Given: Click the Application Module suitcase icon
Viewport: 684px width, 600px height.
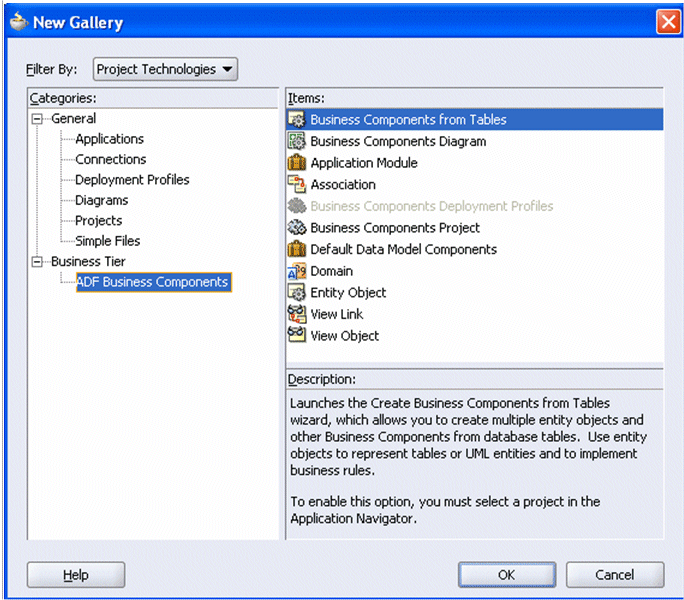Looking at the screenshot, I should tap(297, 162).
